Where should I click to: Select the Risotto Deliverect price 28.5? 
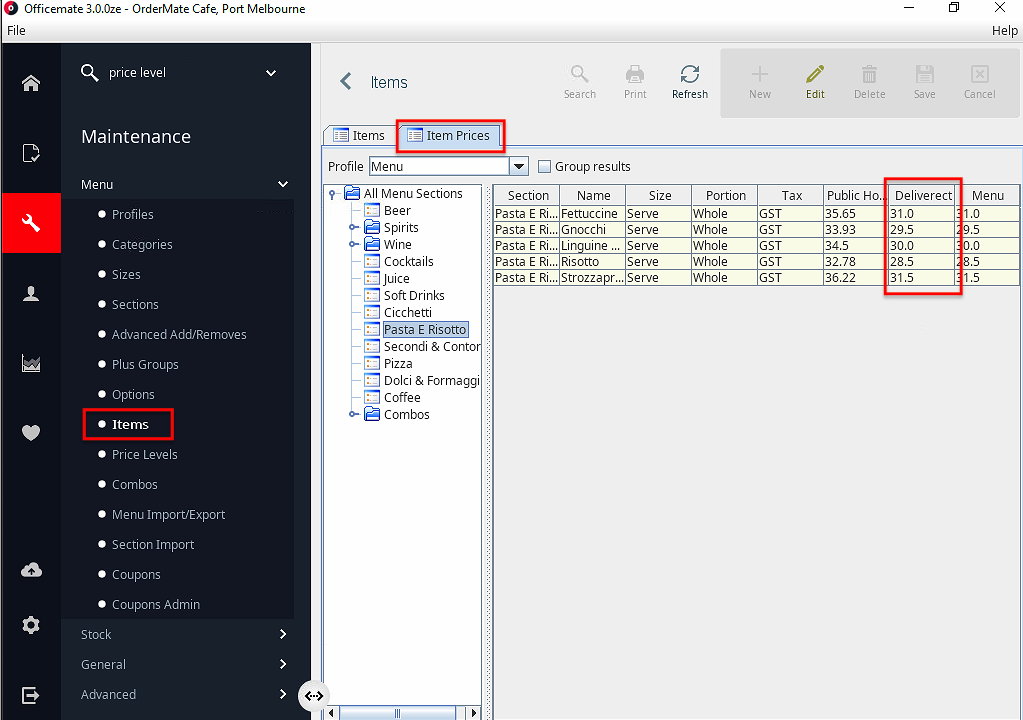pyautogui.click(x=922, y=262)
